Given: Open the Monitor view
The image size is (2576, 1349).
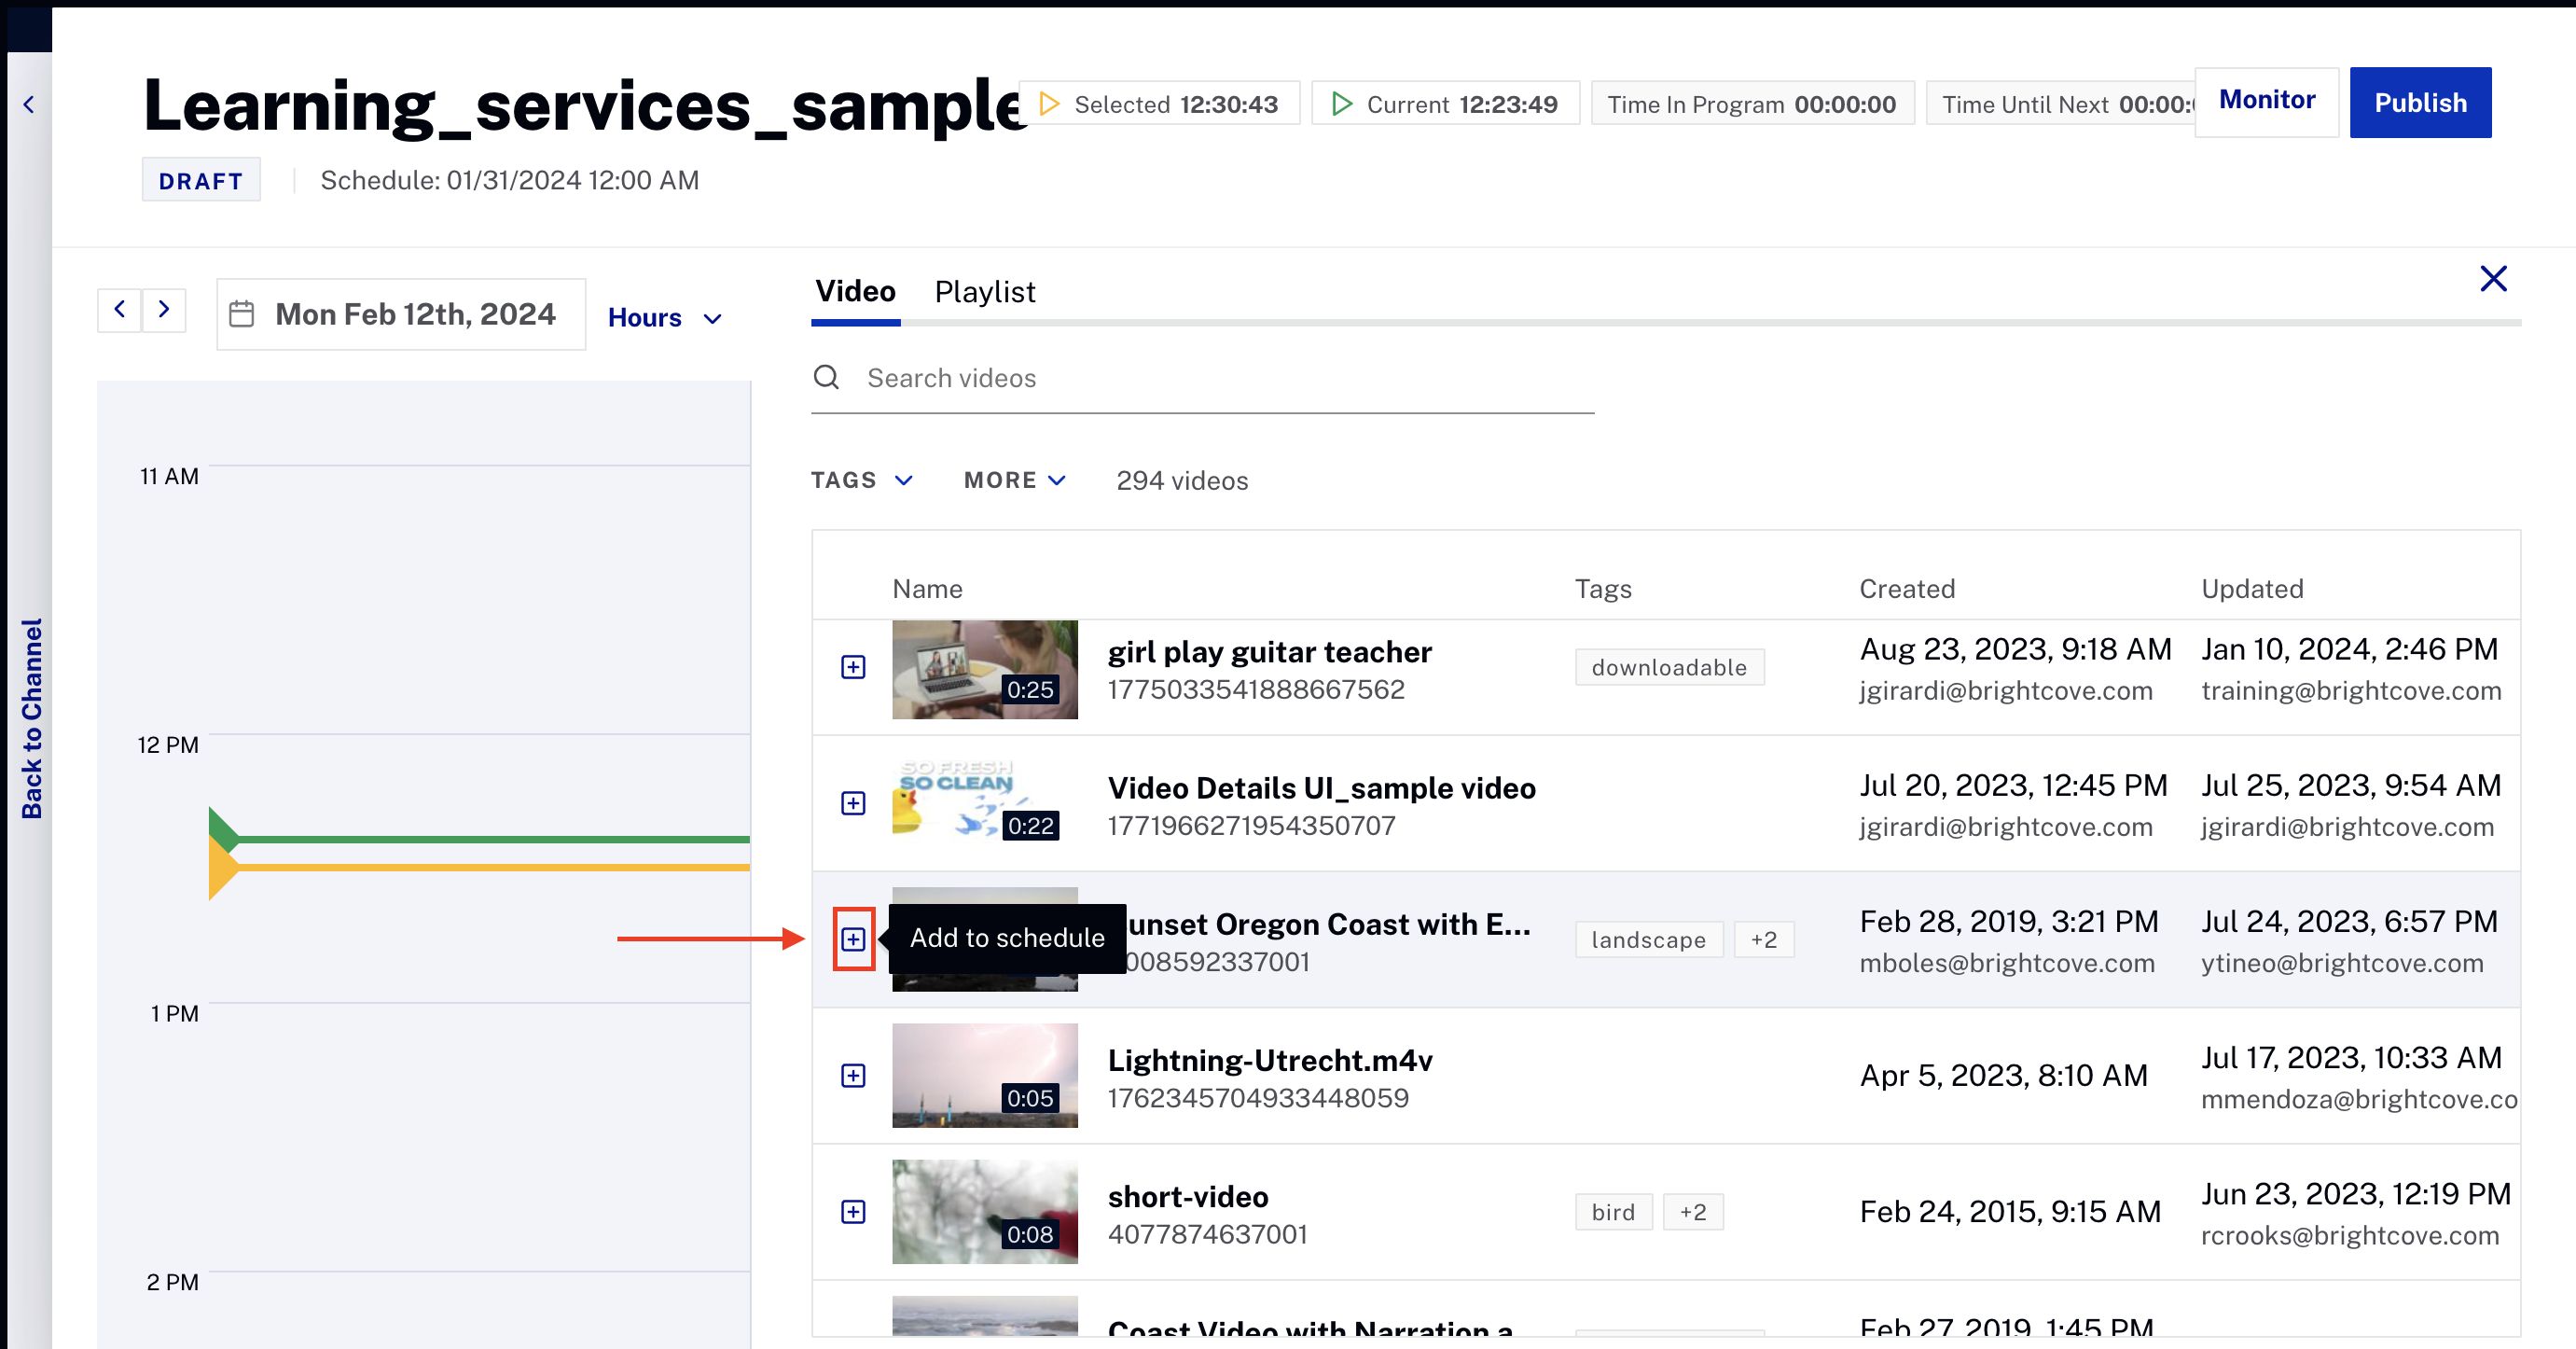Looking at the screenshot, I should coord(2266,100).
